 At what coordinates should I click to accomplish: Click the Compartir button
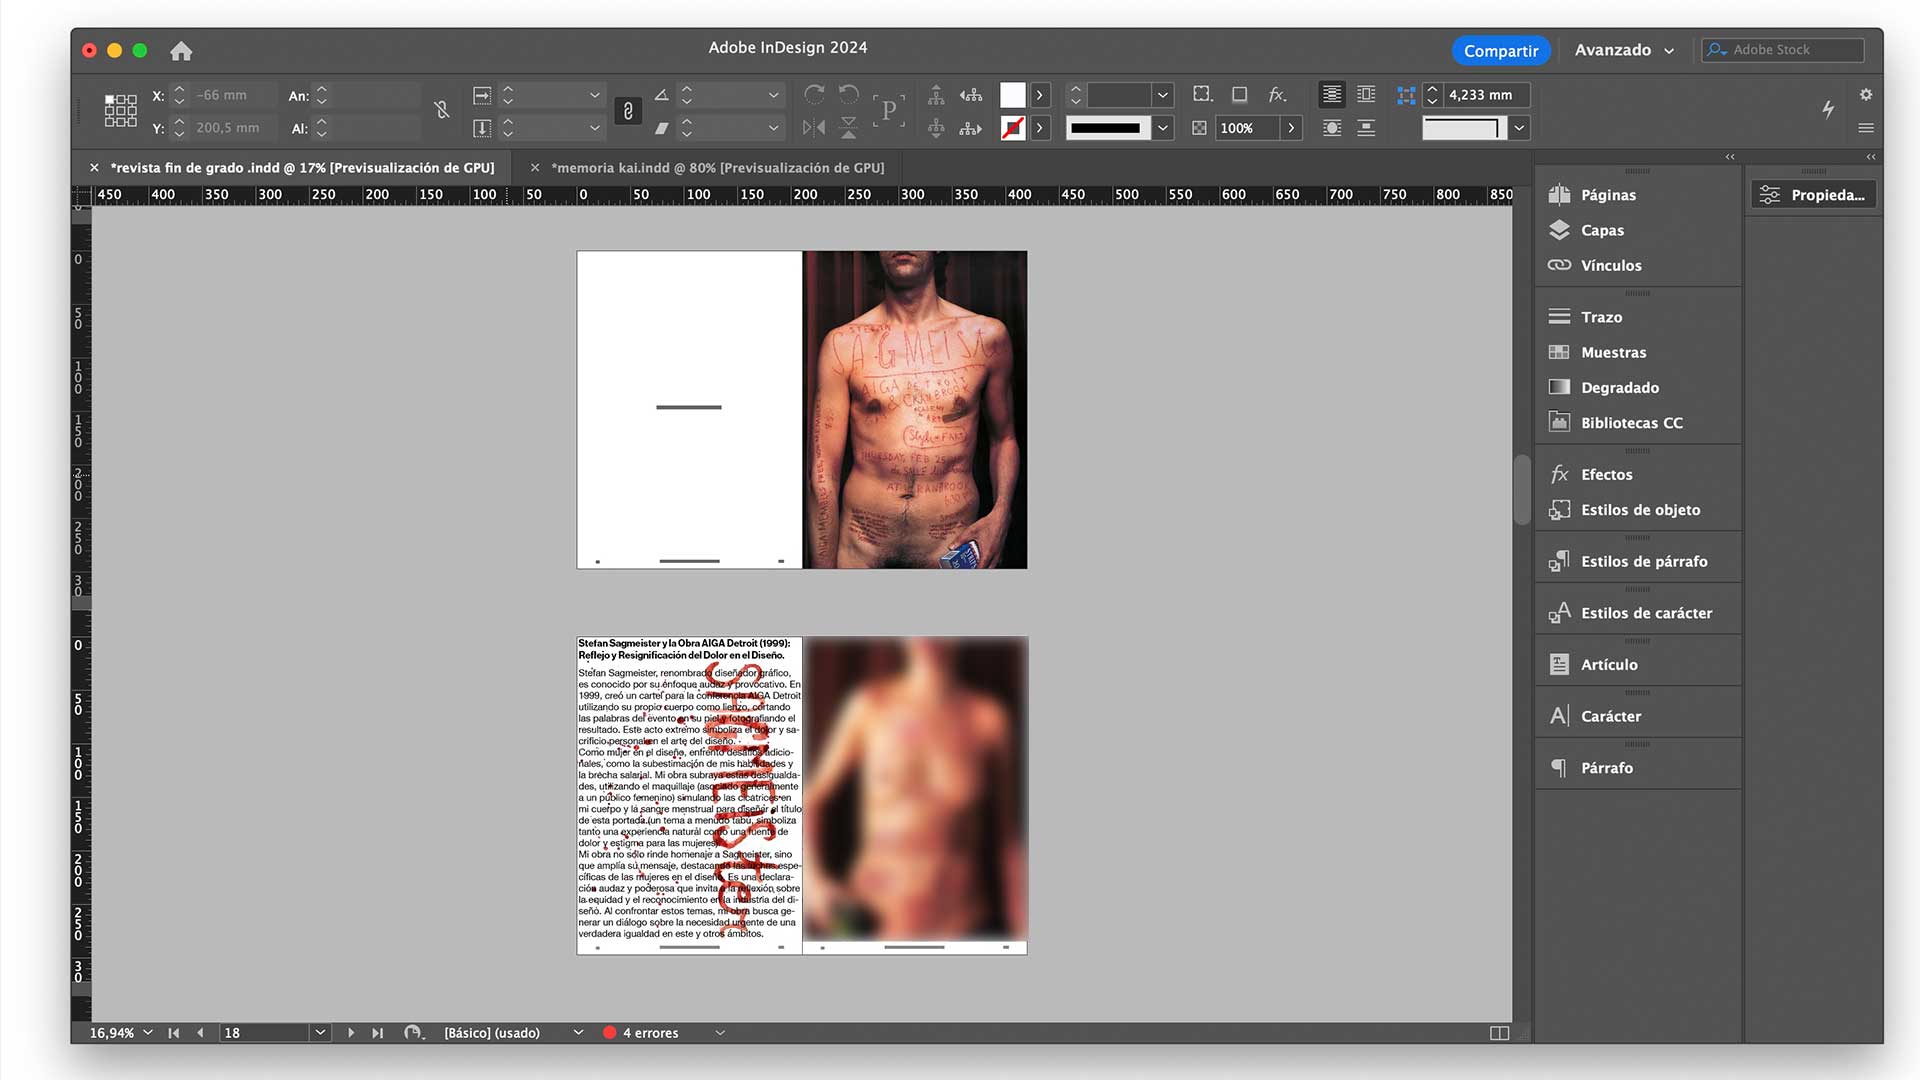tap(1500, 50)
